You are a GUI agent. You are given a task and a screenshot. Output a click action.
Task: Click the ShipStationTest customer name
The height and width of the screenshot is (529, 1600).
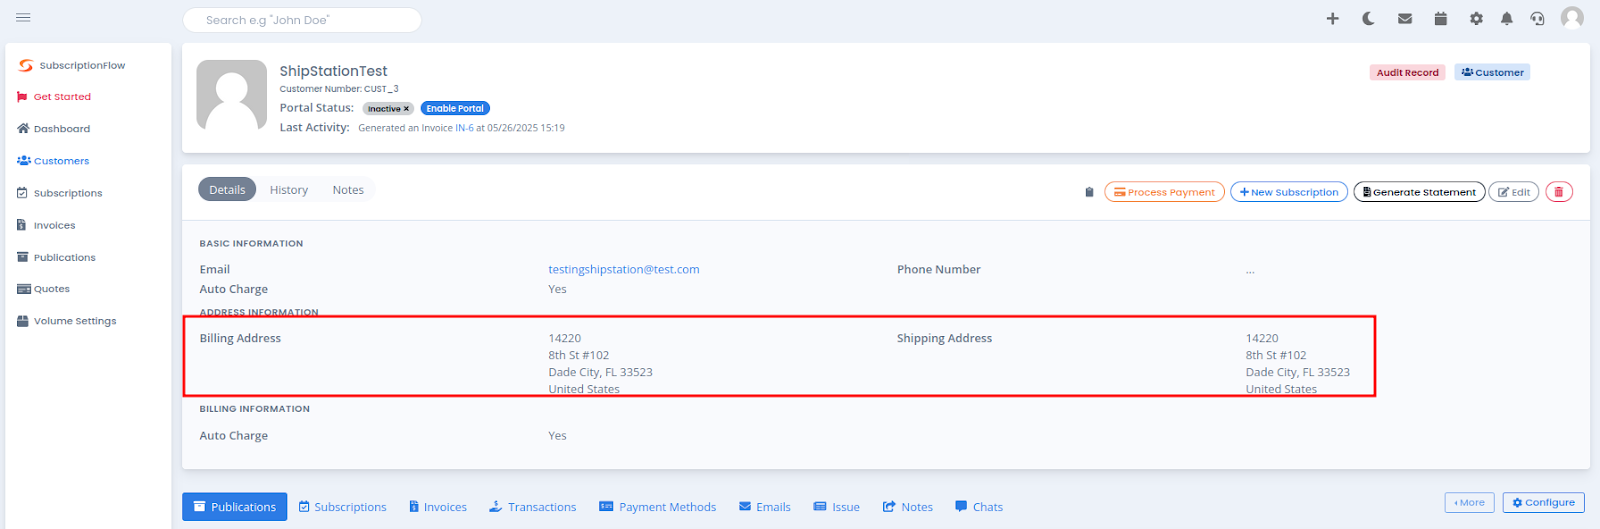pos(333,71)
